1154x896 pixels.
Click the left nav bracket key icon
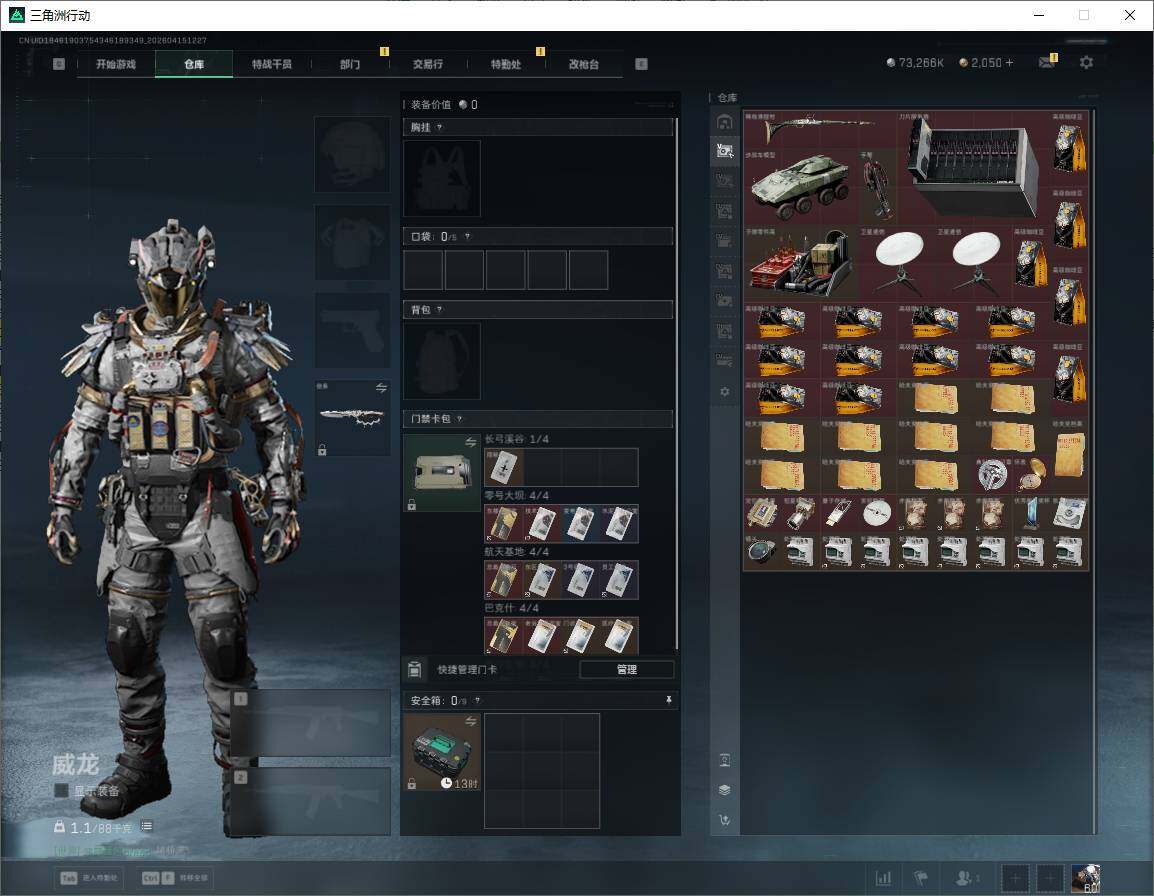[x=59, y=64]
